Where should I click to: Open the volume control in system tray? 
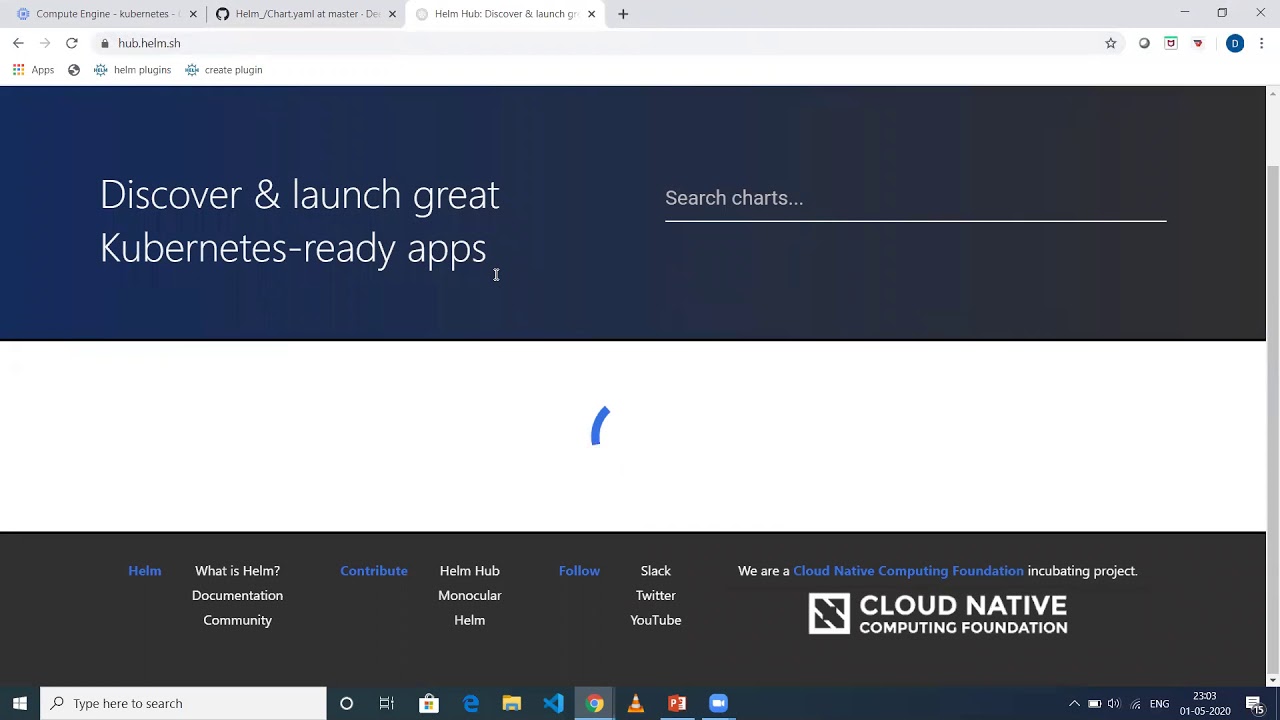tap(1114, 704)
